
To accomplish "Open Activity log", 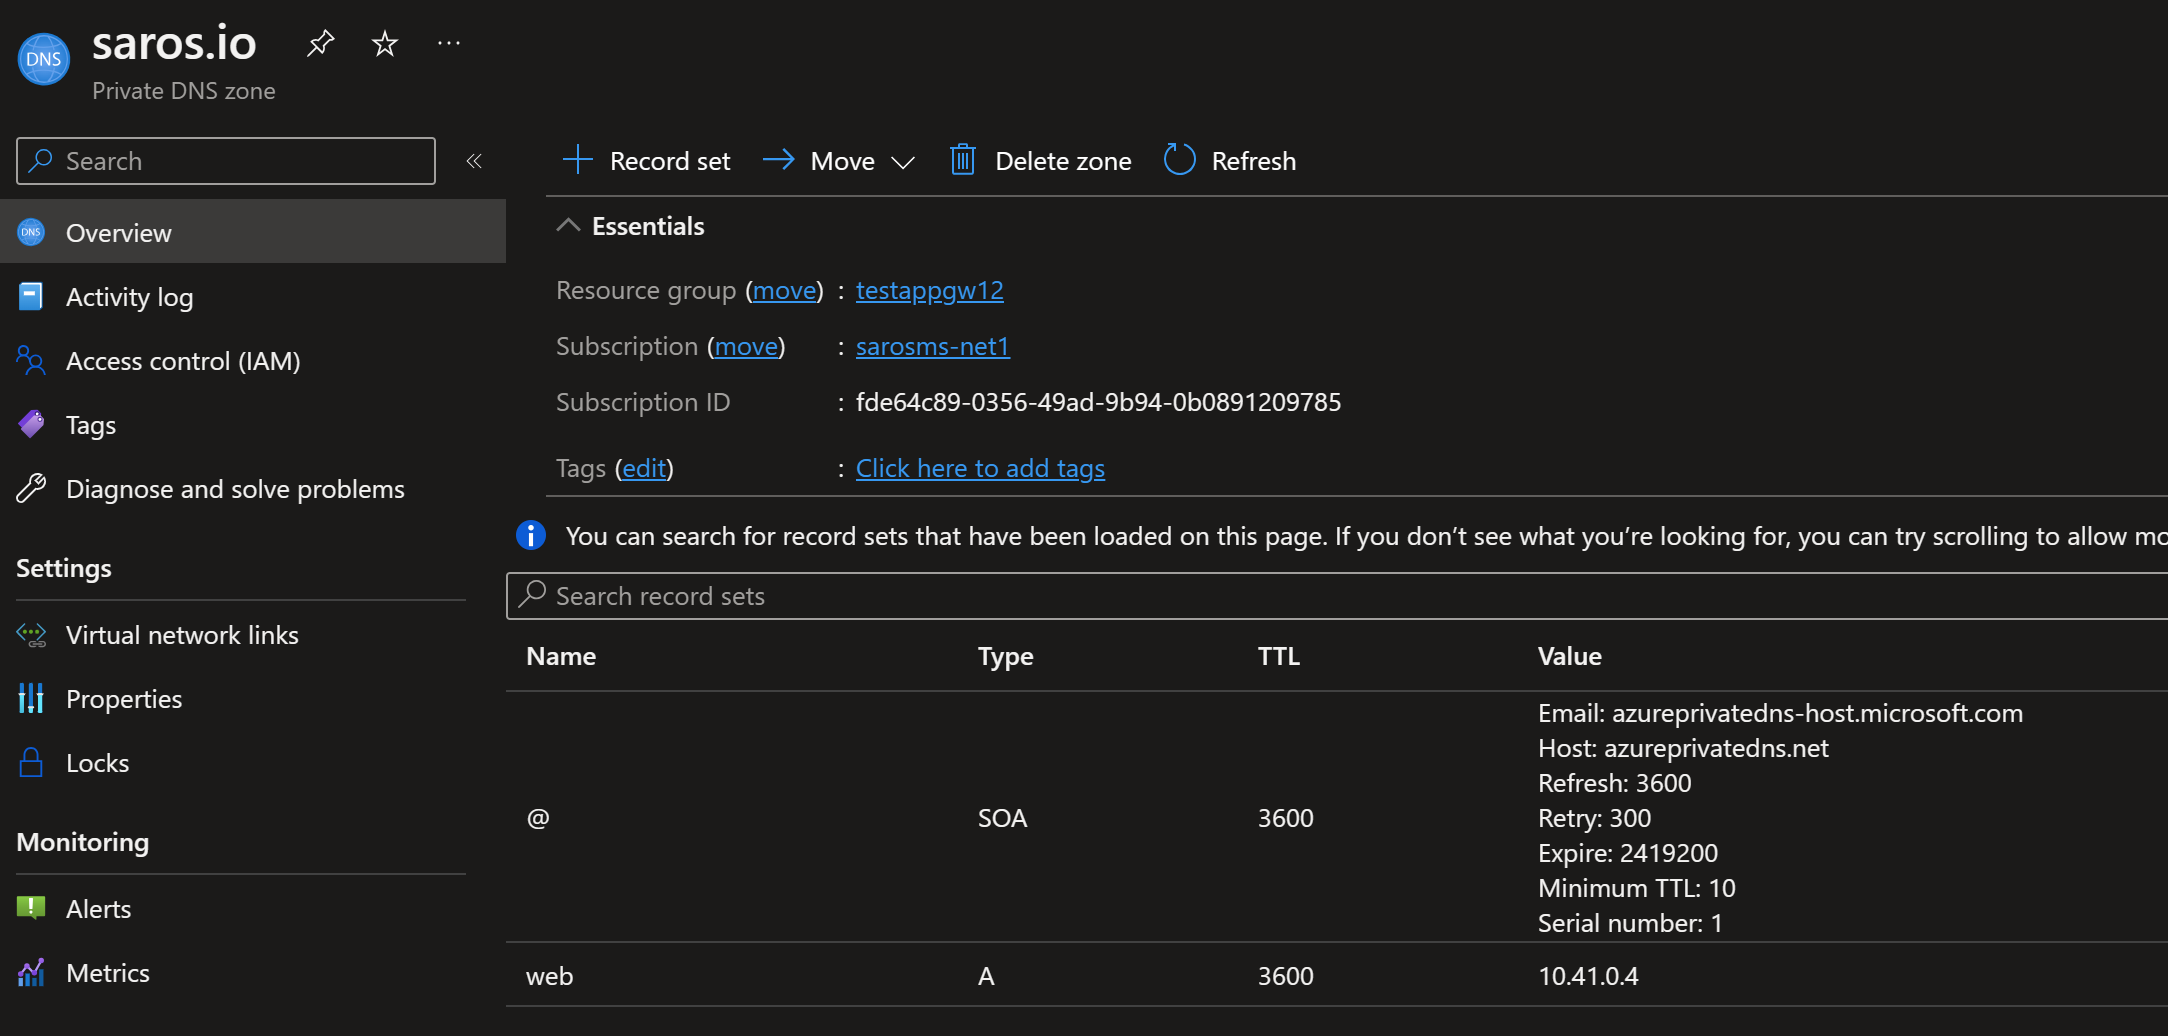I will point(130,297).
